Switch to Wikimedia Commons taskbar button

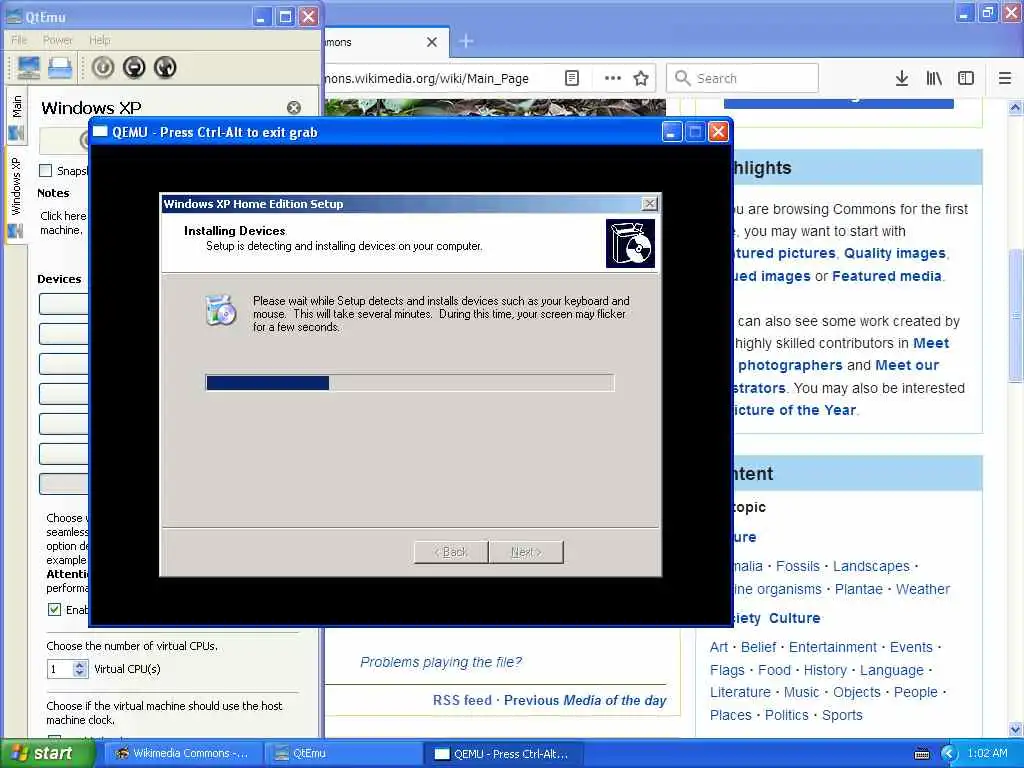click(x=183, y=754)
